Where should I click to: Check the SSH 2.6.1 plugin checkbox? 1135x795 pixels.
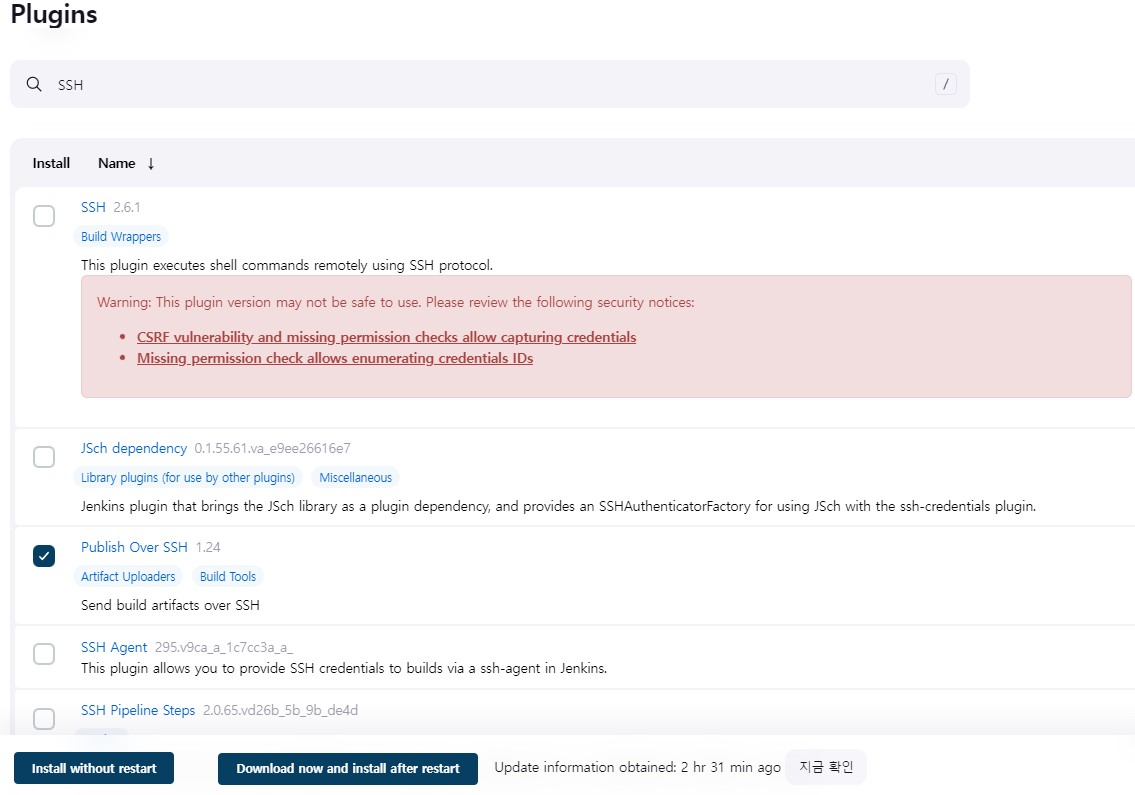pyautogui.click(x=44, y=216)
